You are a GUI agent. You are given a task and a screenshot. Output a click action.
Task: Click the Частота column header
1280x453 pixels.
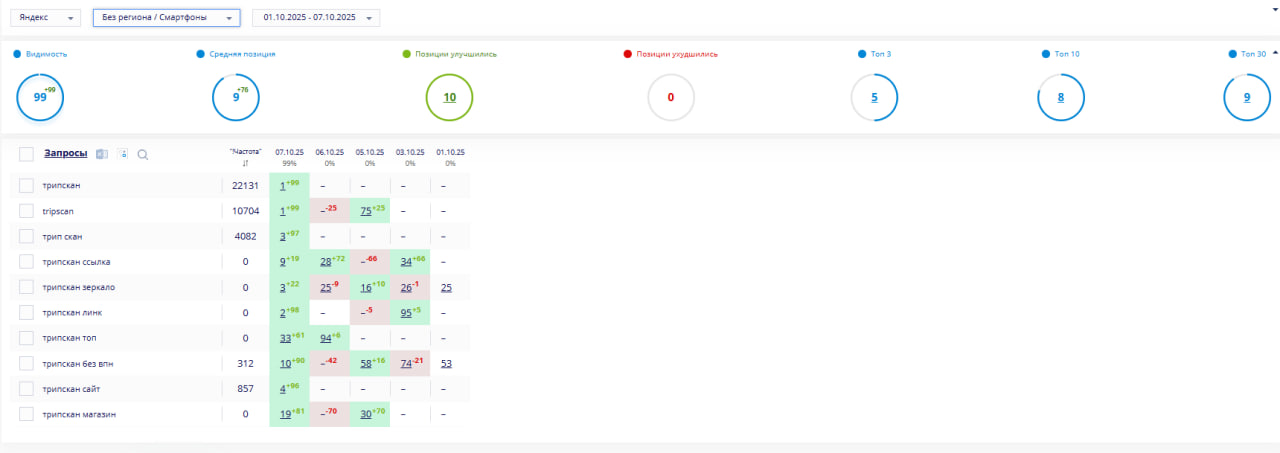[245, 152]
